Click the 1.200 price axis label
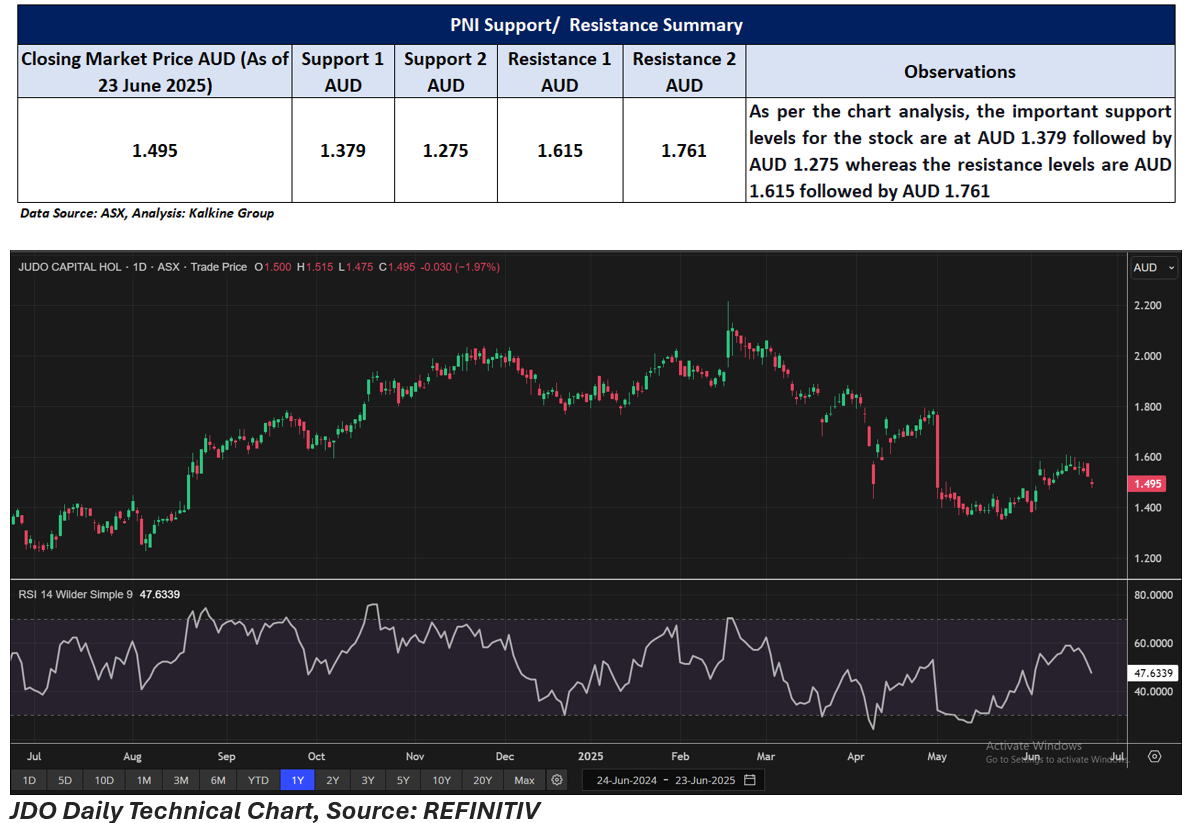The height and width of the screenshot is (823, 1184). tap(1148, 559)
